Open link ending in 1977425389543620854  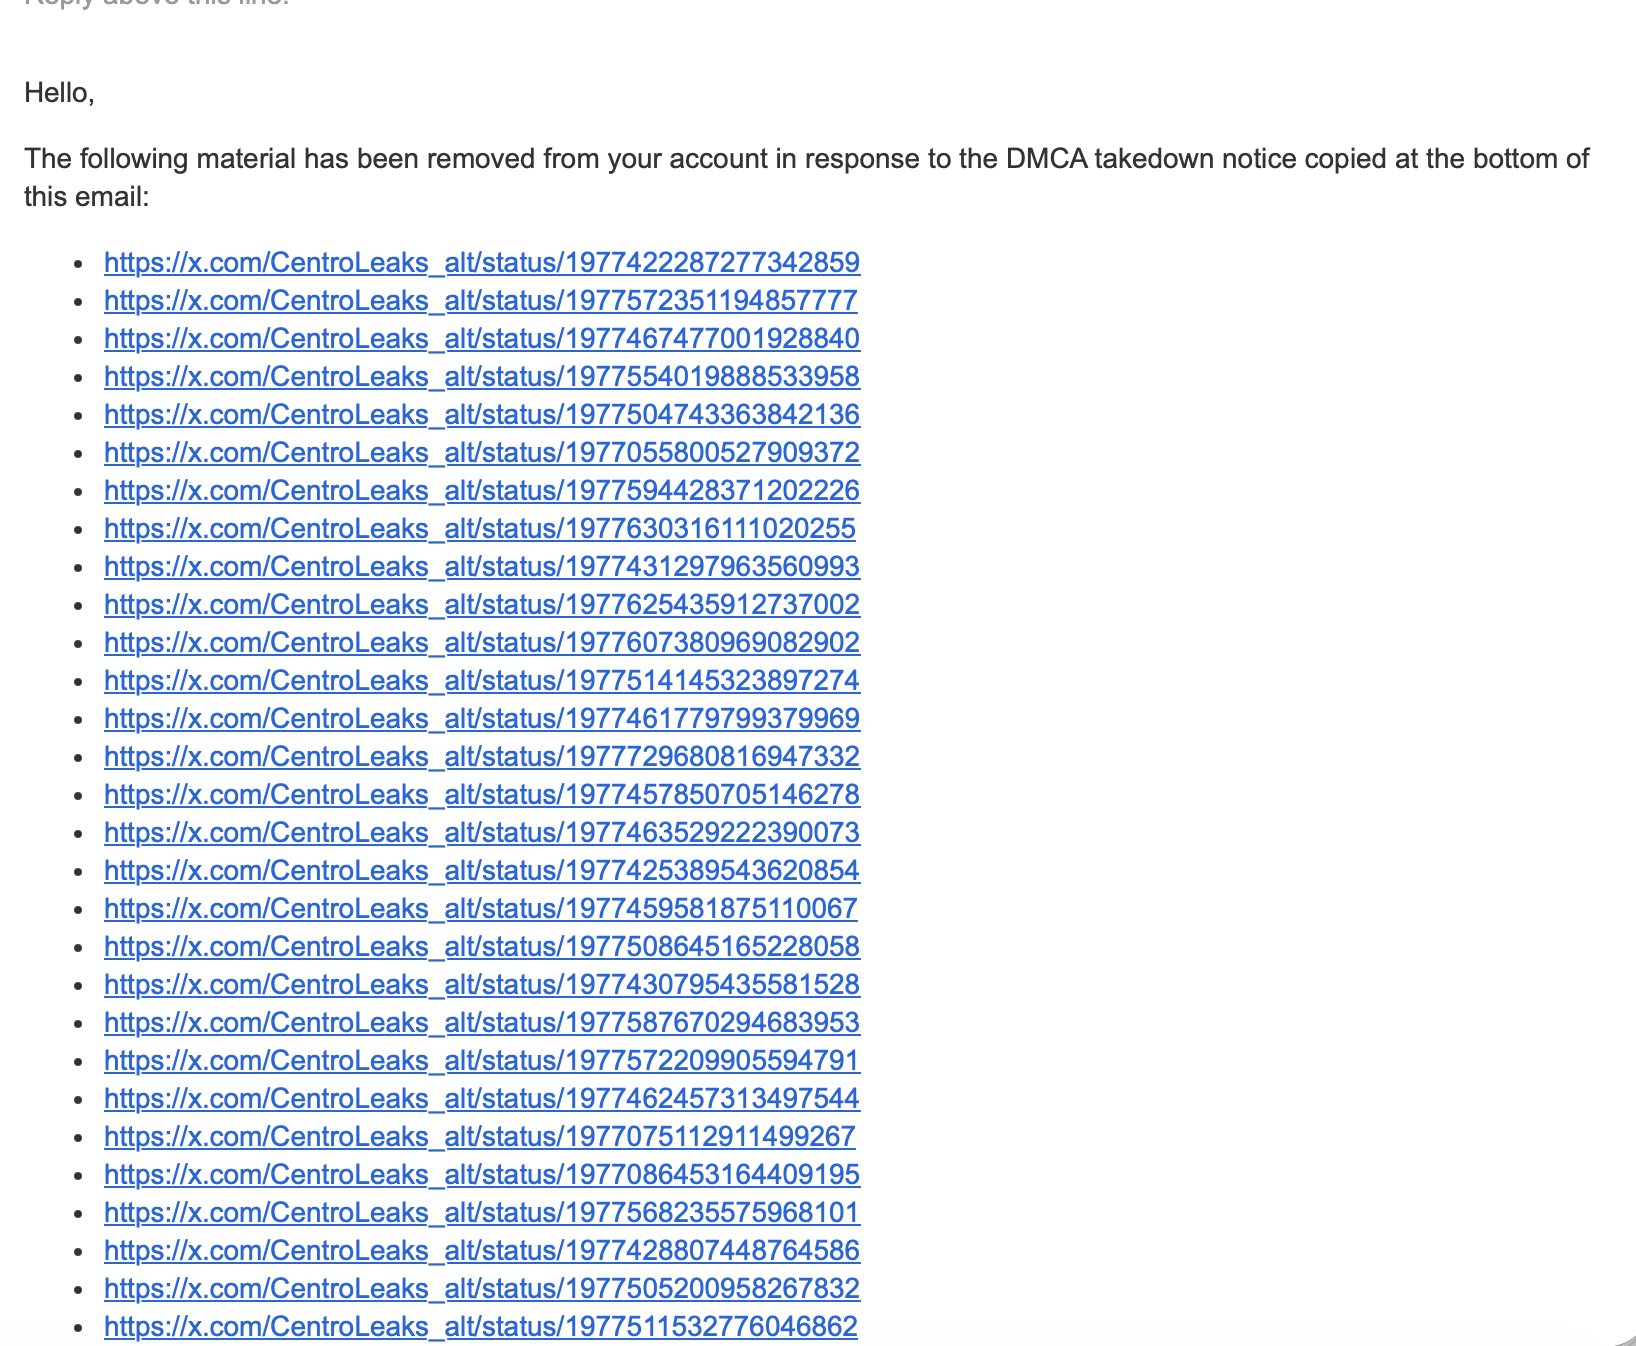coord(482,871)
